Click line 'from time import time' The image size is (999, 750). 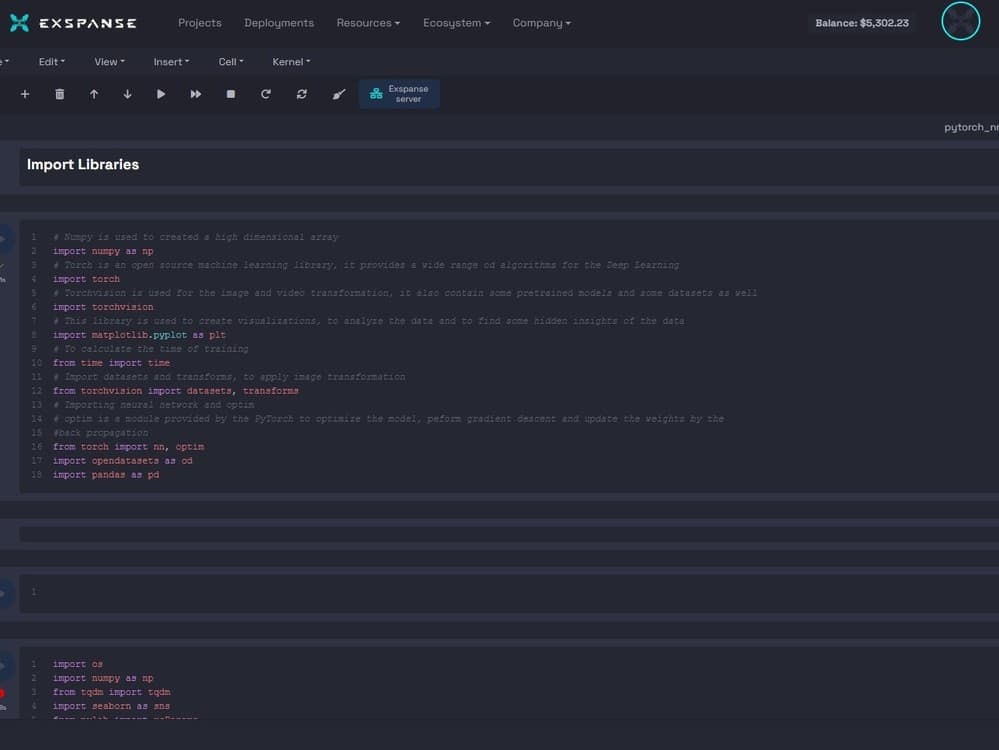(x=111, y=363)
